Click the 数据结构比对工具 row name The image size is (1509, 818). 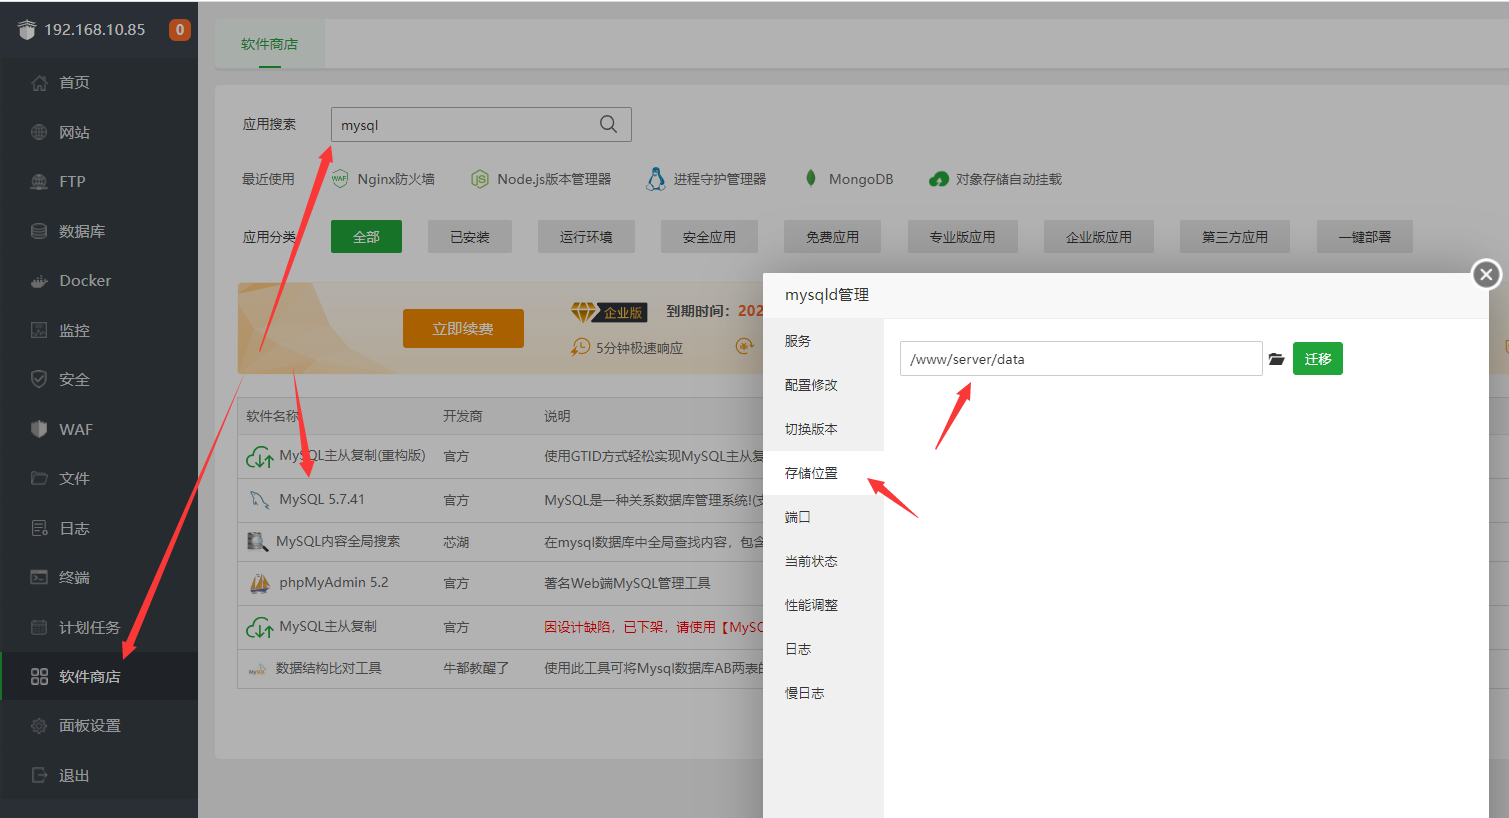329,668
